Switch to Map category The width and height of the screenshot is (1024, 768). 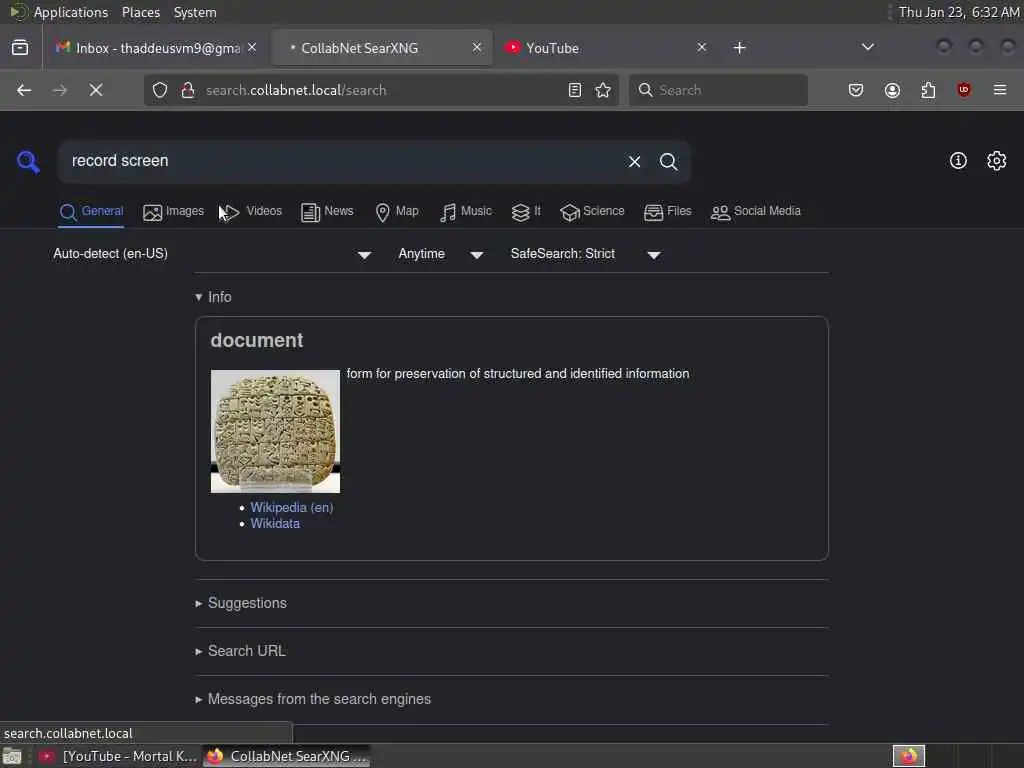pos(397,212)
